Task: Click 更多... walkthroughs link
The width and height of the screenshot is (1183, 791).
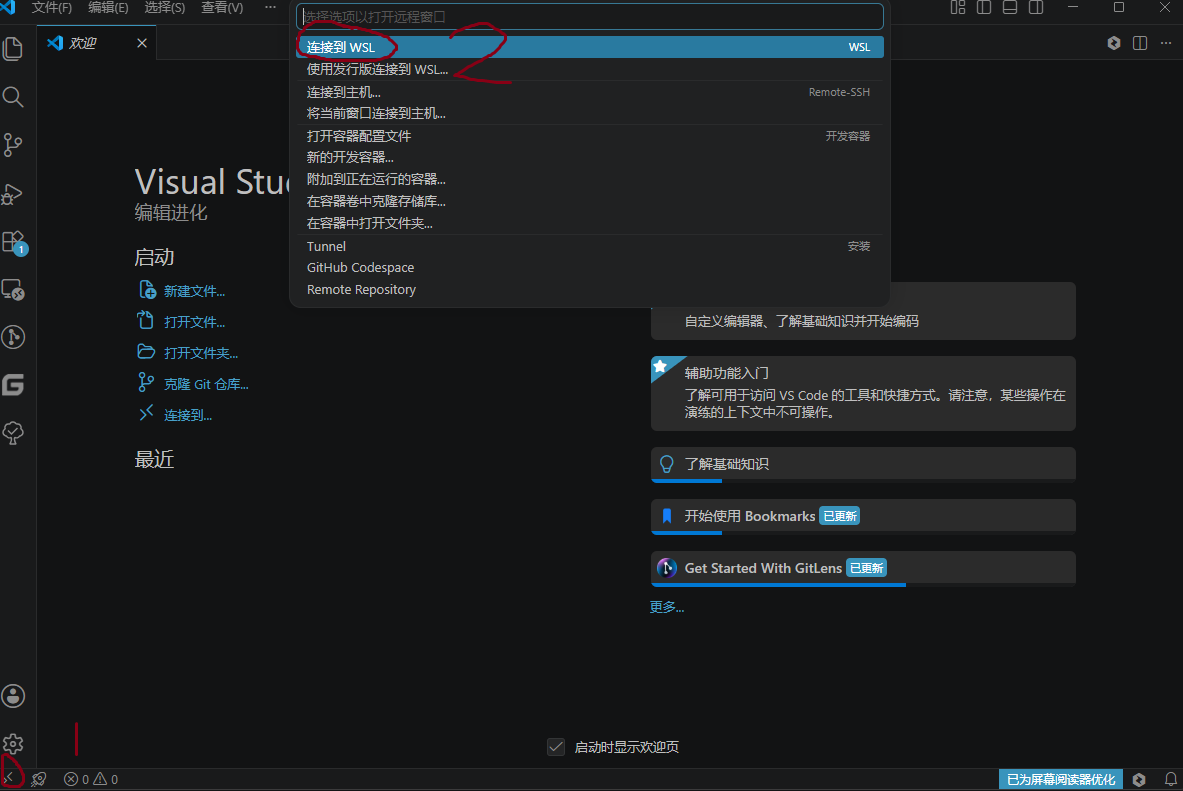Action: (x=667, y=607)
